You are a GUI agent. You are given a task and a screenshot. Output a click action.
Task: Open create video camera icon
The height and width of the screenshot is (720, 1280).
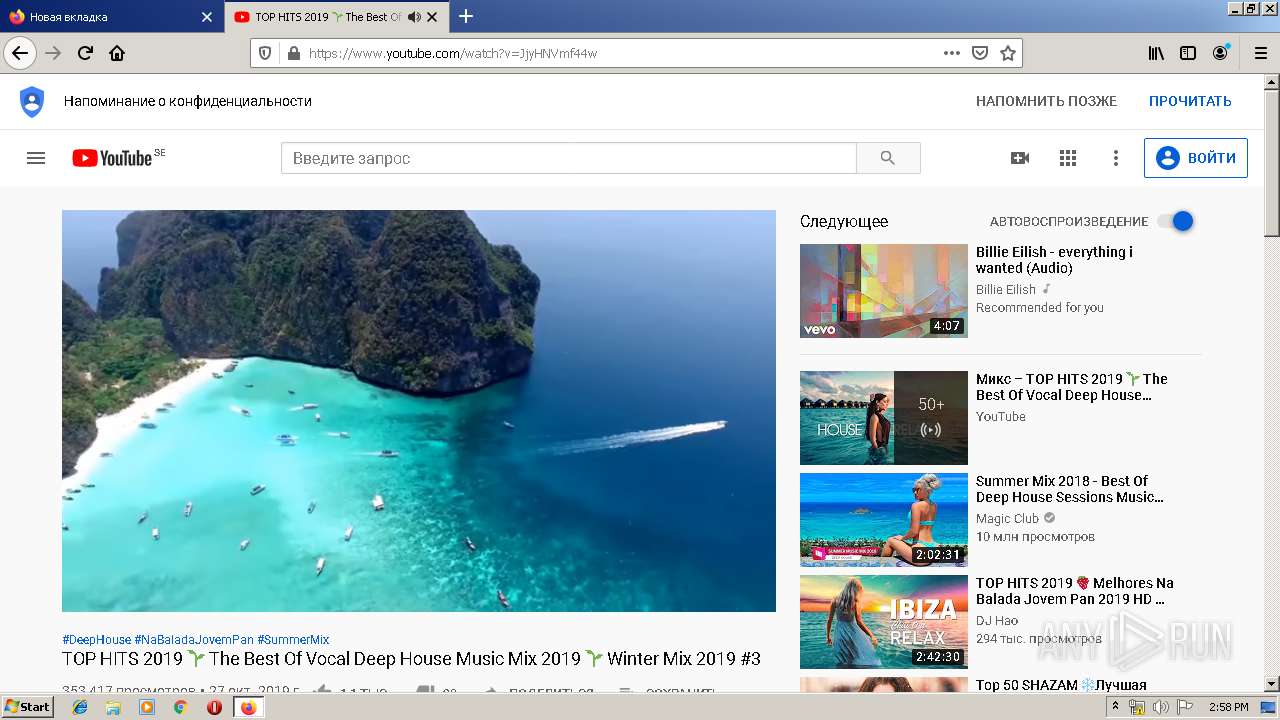pyautogui.click(x=1020, y=158)
